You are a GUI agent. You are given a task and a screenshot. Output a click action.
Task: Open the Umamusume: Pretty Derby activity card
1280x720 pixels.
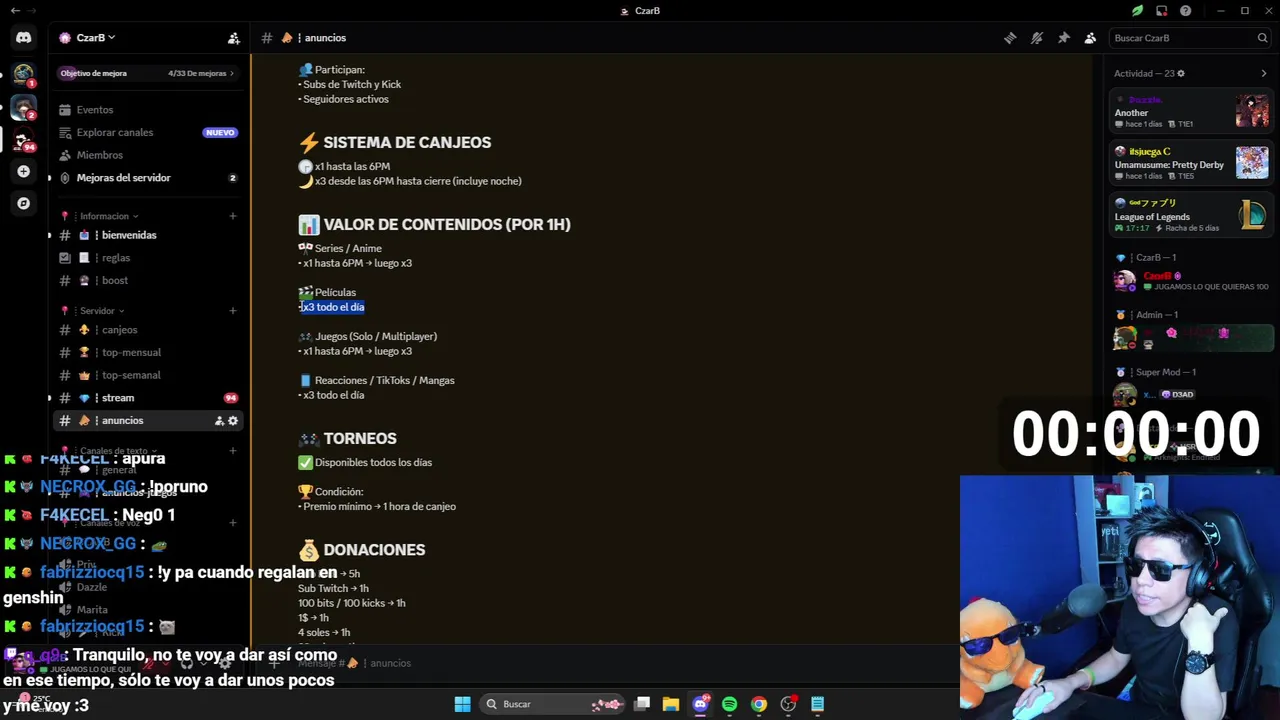[1192, 163]
